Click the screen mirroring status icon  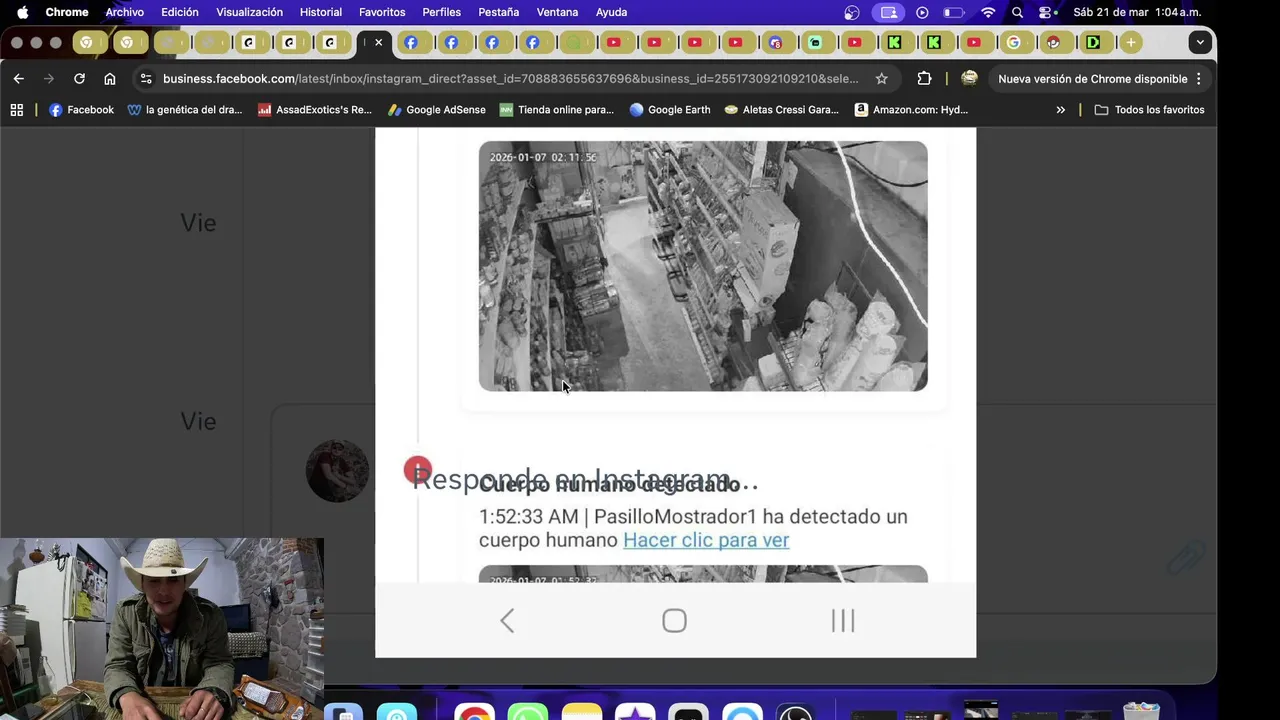(x=888, y=12)
